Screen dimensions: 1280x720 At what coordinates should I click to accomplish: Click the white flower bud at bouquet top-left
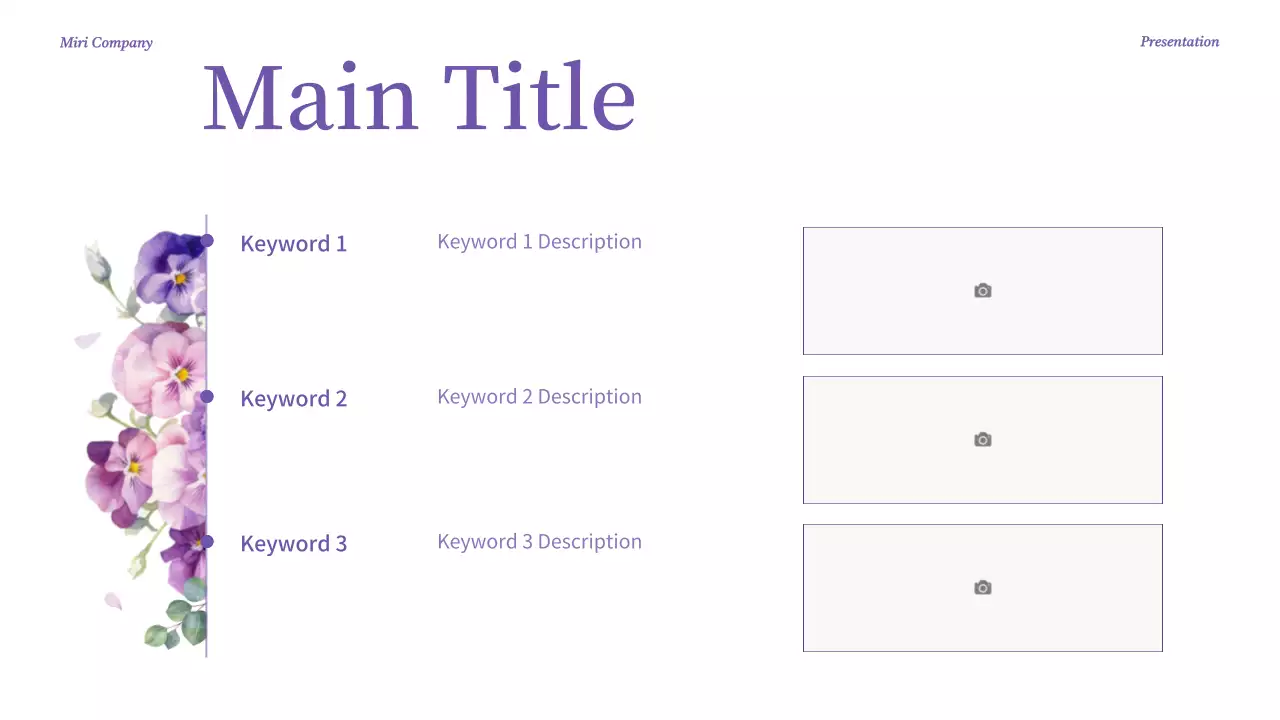coord(97,262)
